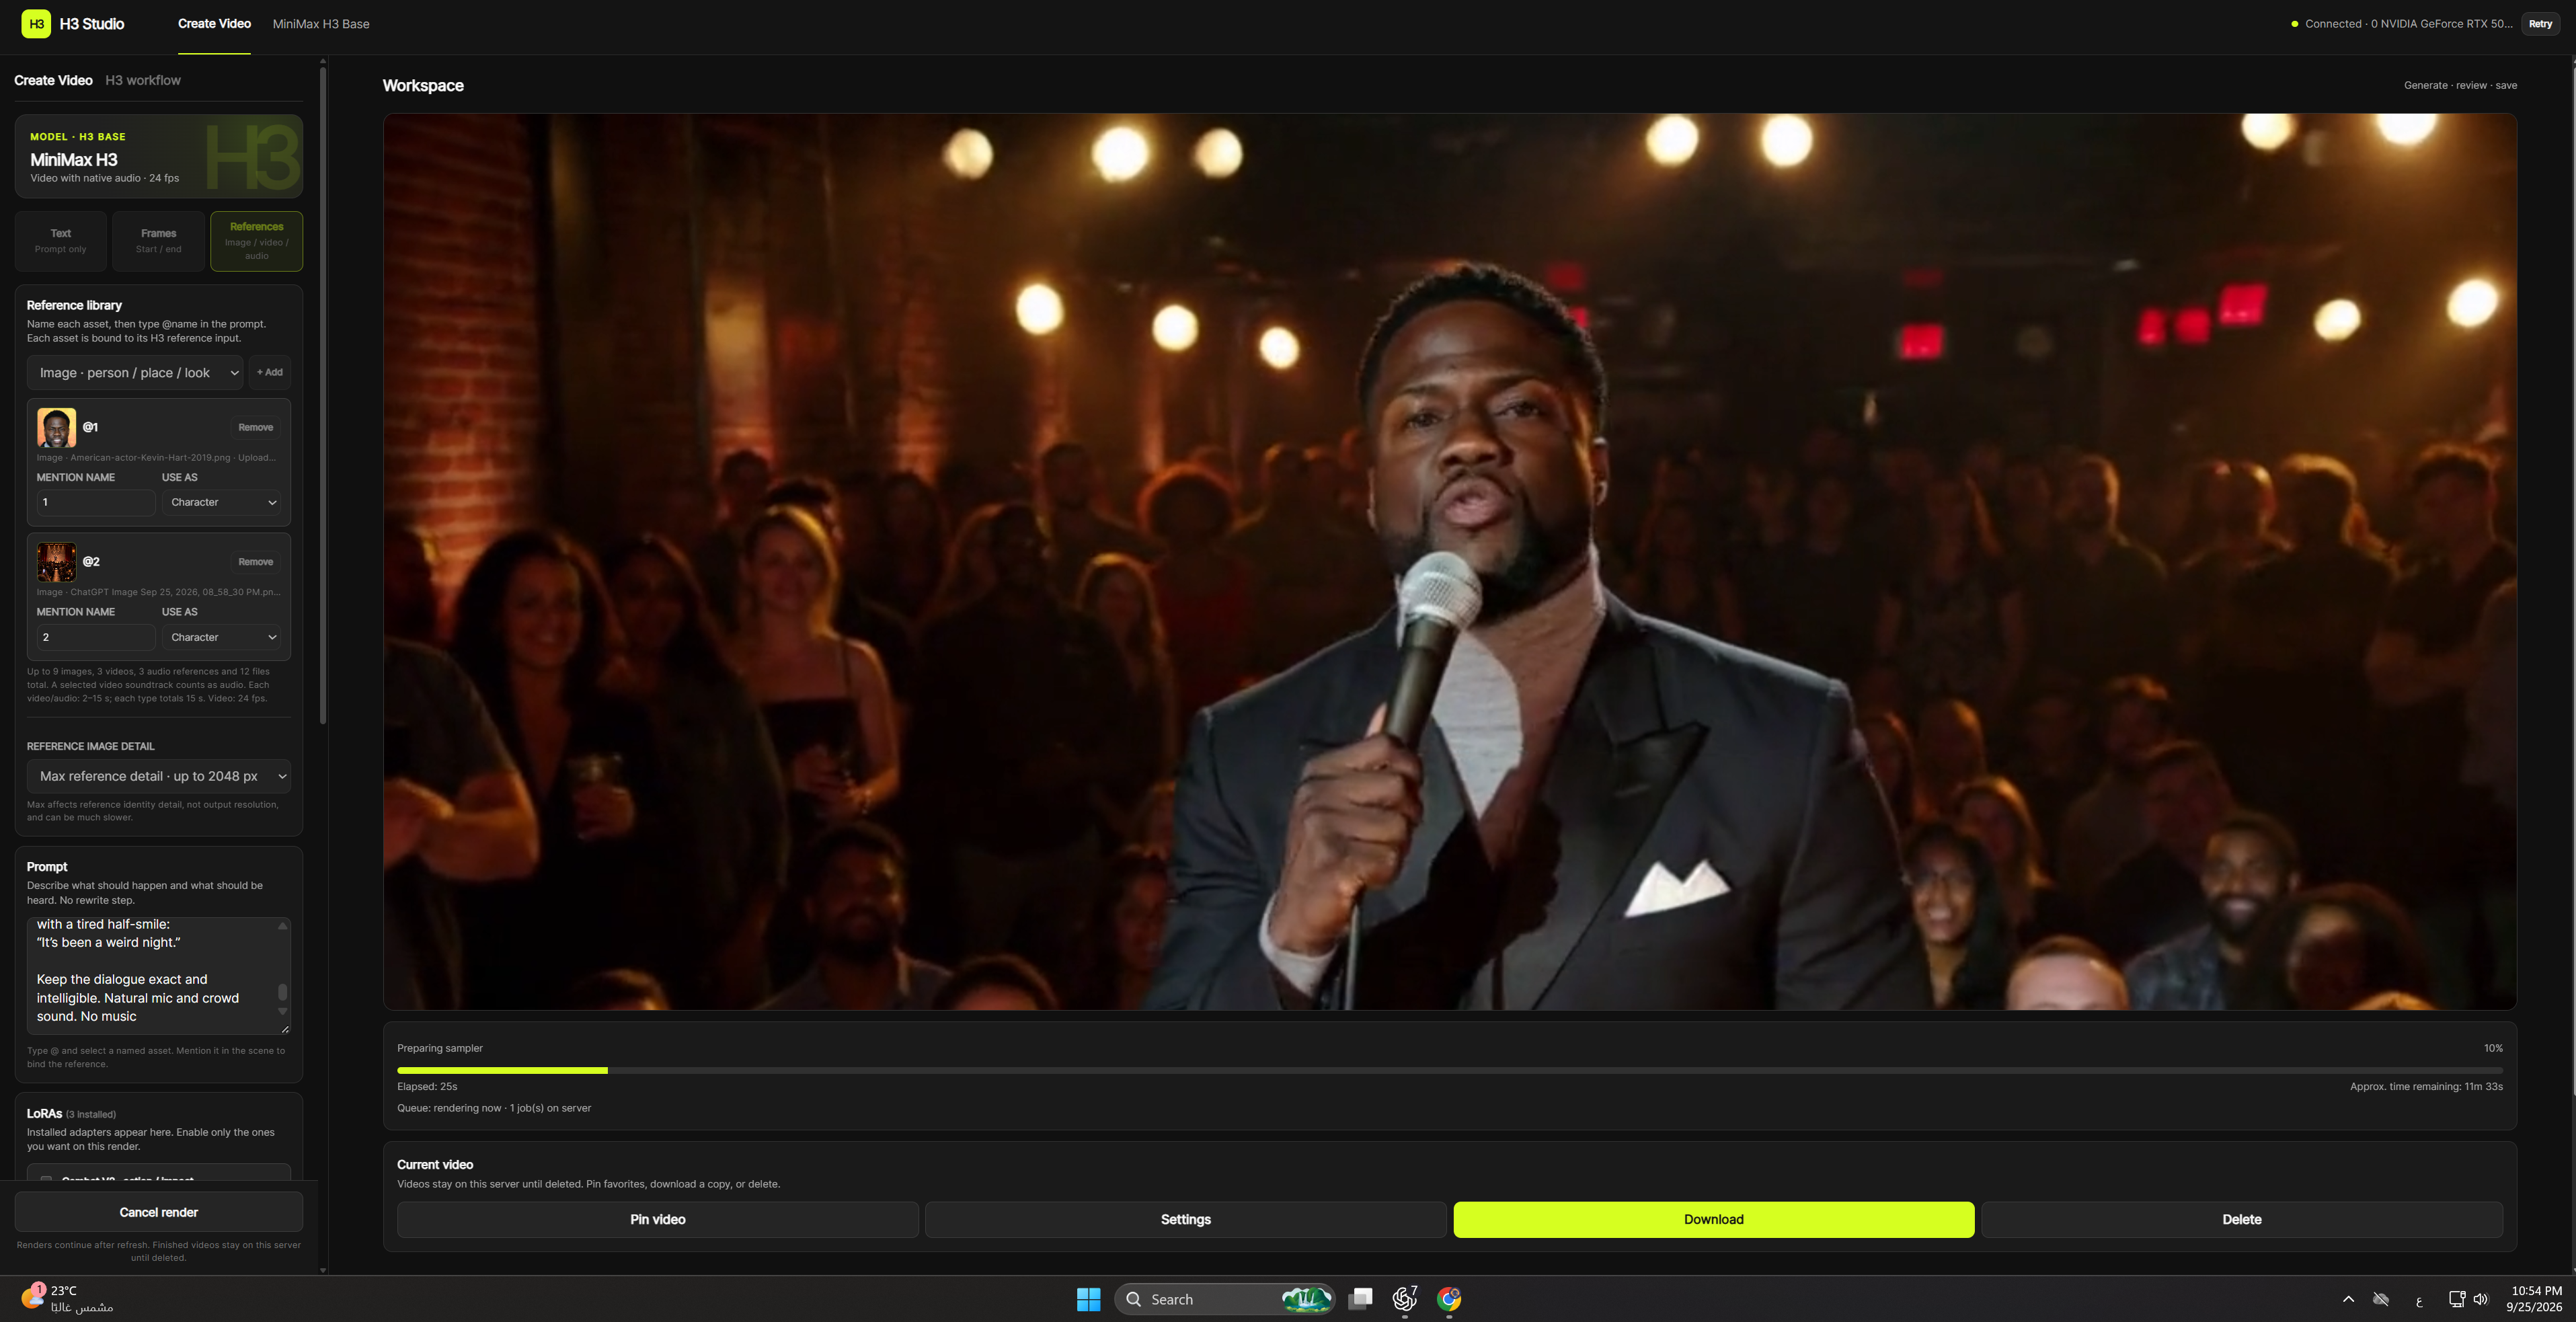Click the H3 Studio logo icon
2576x1322 pixels.
pos(36,24)
